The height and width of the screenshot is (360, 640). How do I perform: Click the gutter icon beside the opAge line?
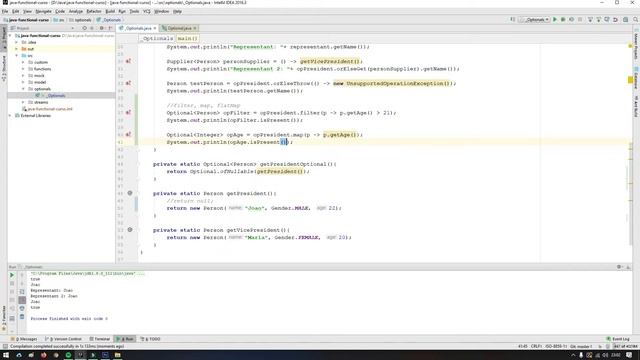click(x=128, y=135)
